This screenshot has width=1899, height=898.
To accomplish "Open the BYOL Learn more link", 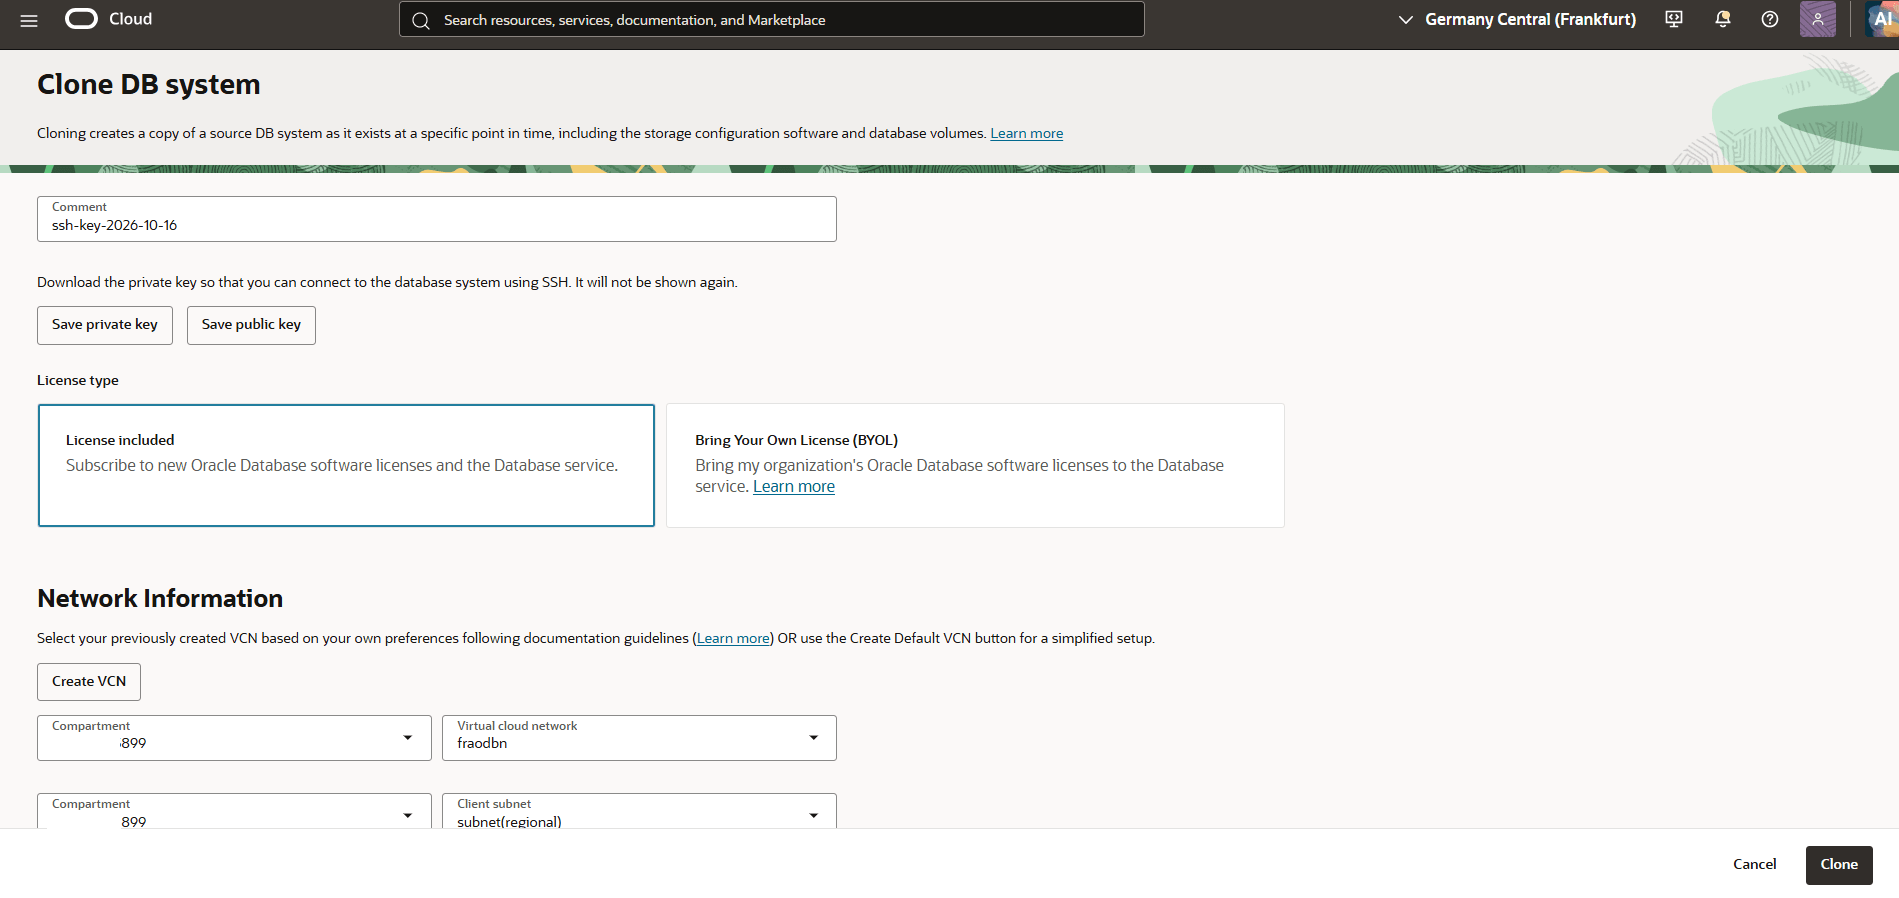I will 794,487.
